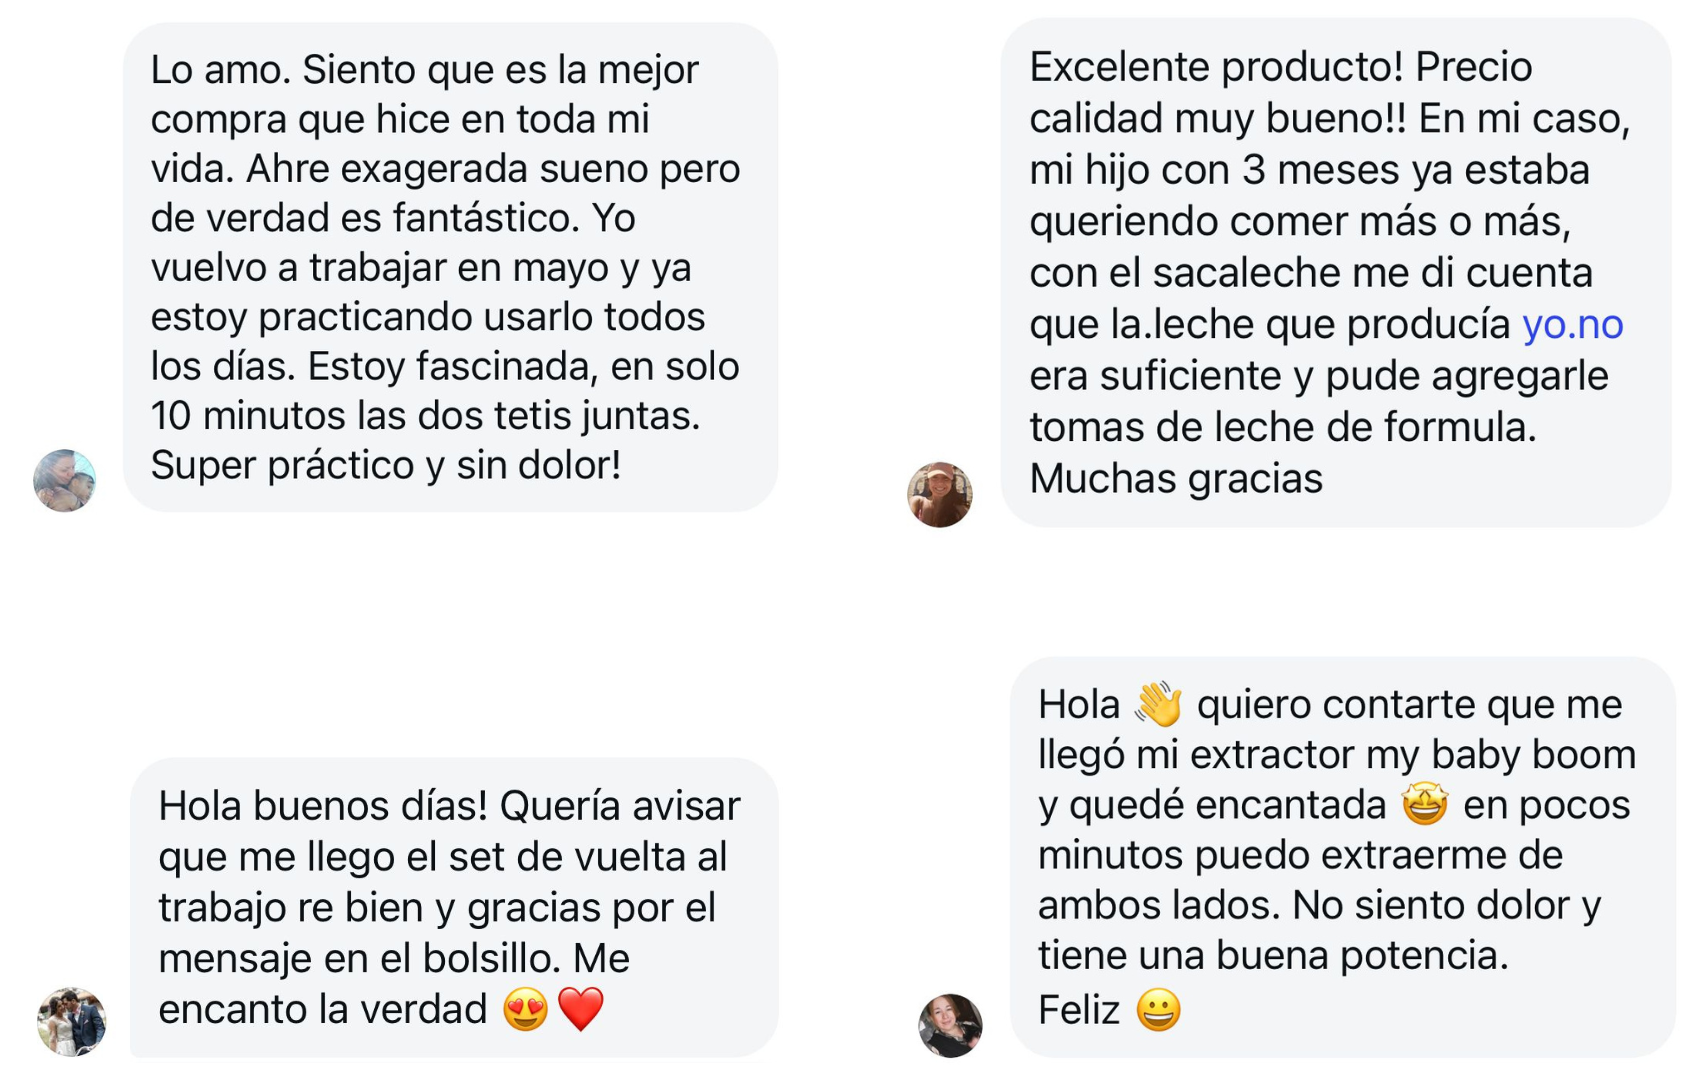This screenshot has width=1700, height=1080.
Task: Click the star-struck emoji after "encantada"
Action: click(1424, 805)
